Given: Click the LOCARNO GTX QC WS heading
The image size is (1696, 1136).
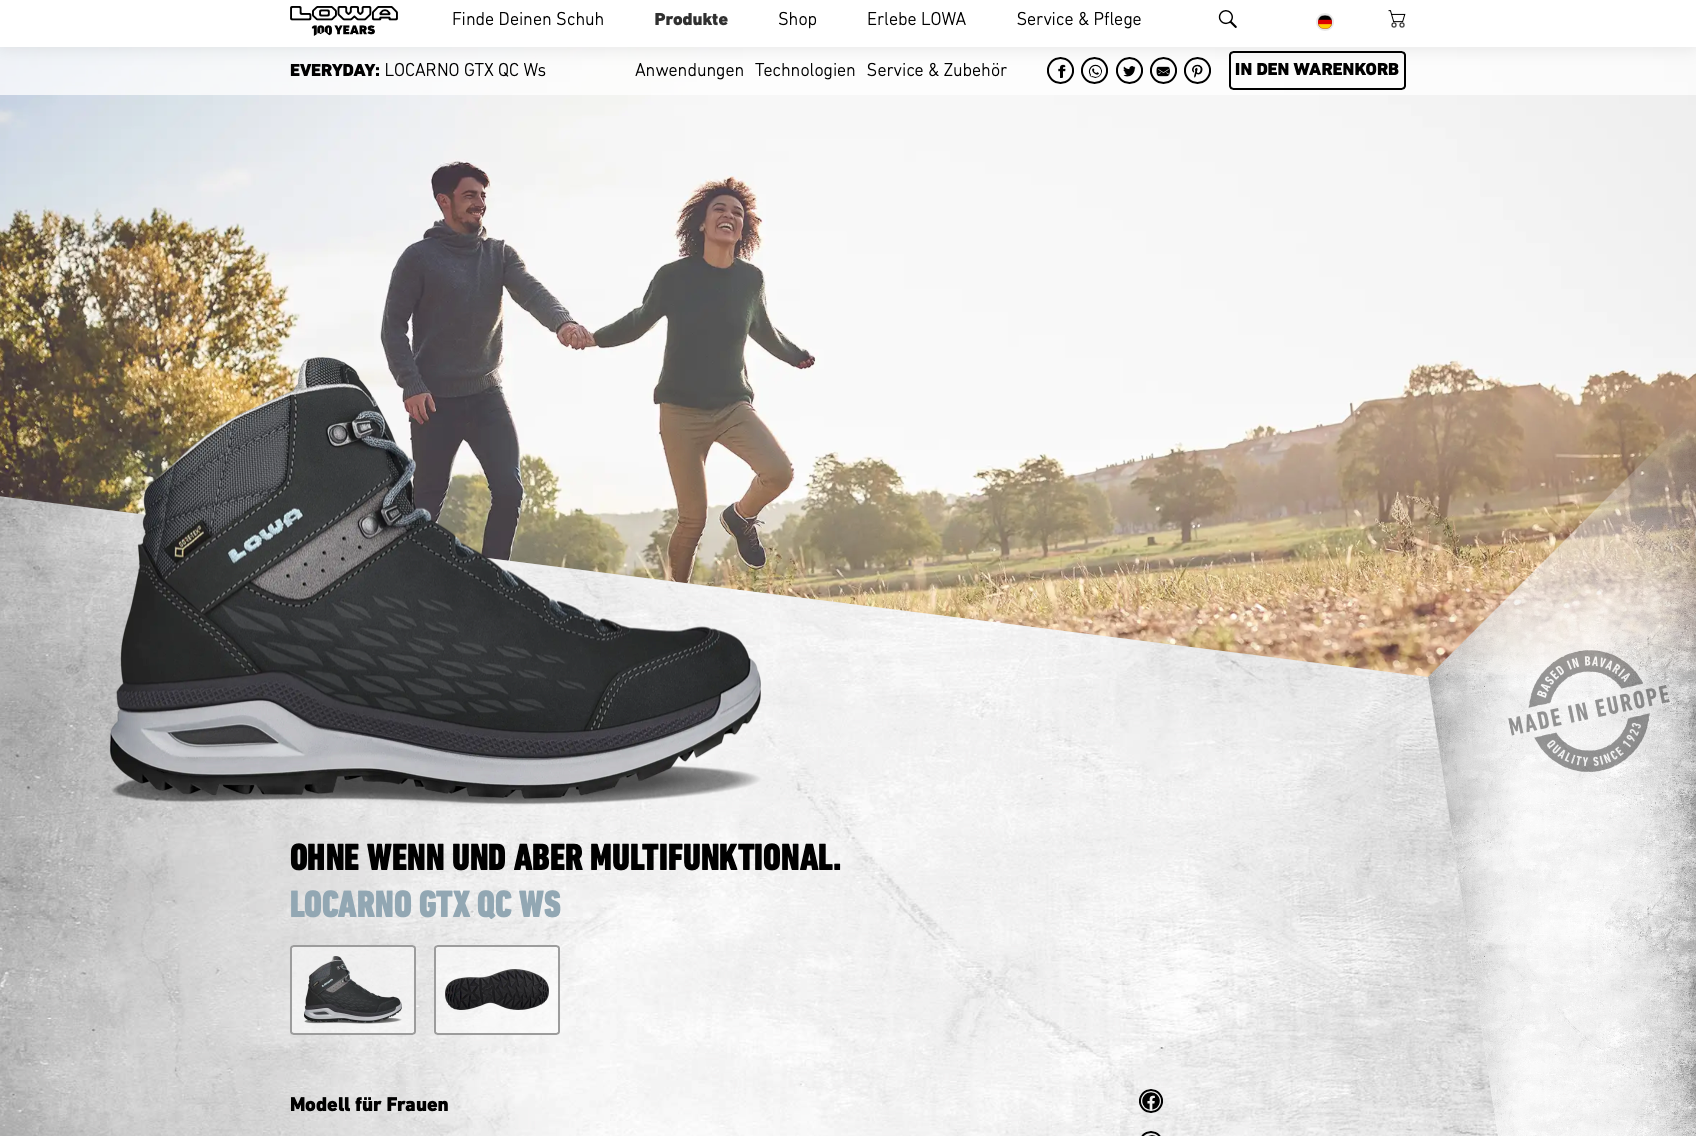Looking at the screenshot, I should pyautogui.click(x=425, y=904).
